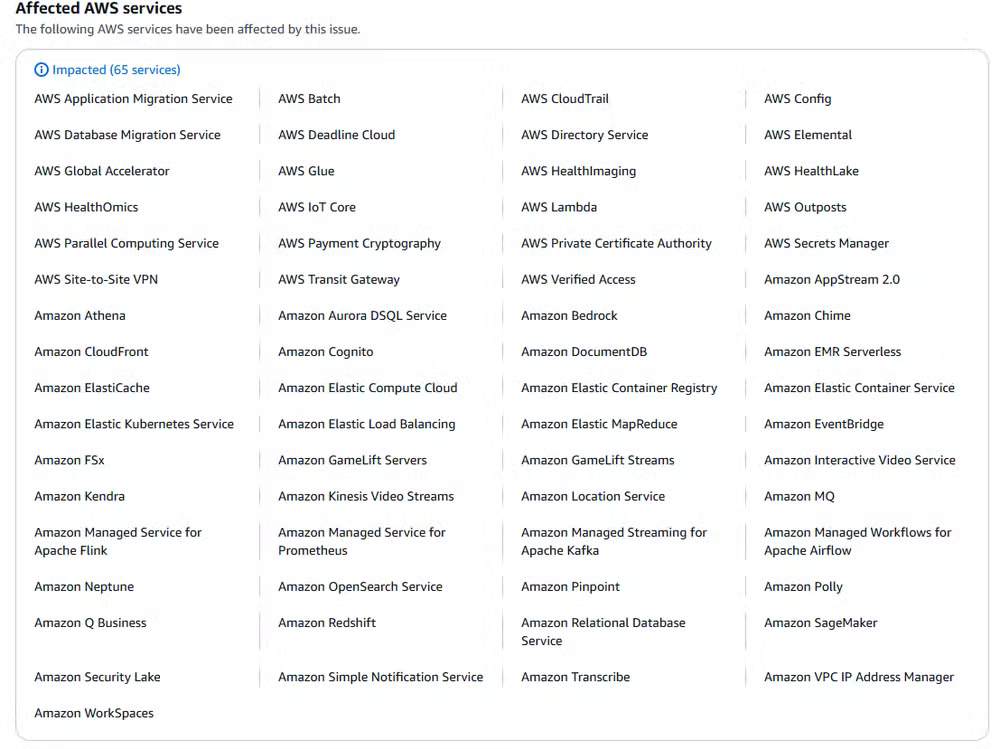Click Amazon Managed Streaming for Apache Kafka
This screenshot has height=749, width=1000.
pyautogui.click(x=613, y=541)
